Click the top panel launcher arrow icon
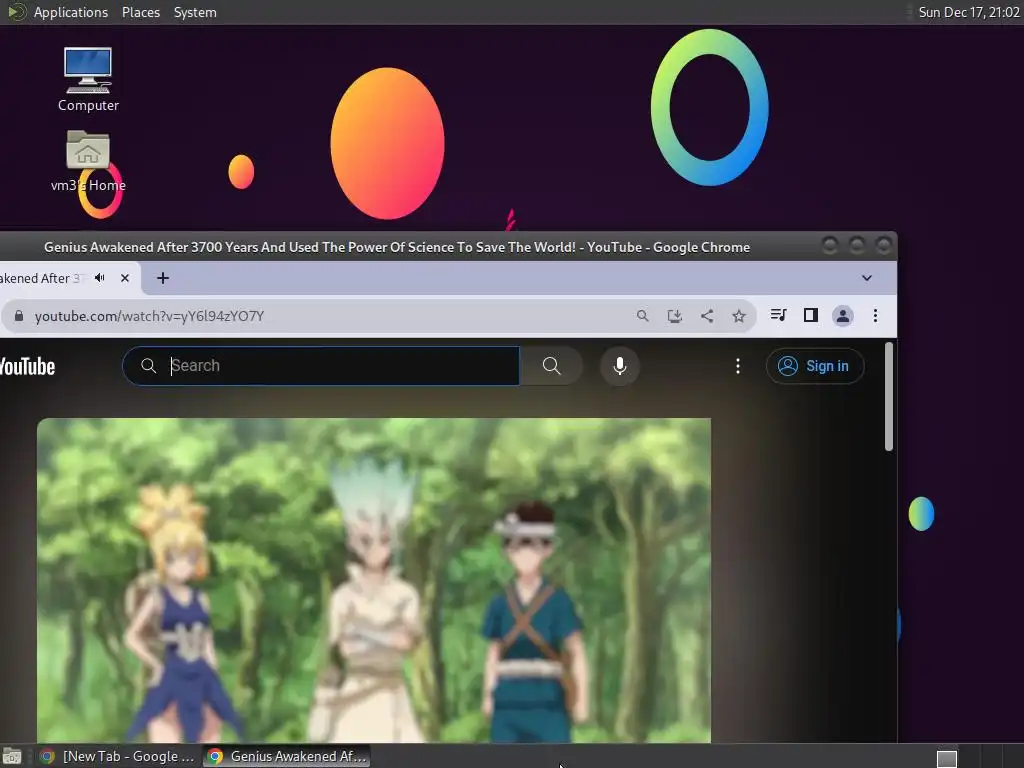 click(16, 12)
